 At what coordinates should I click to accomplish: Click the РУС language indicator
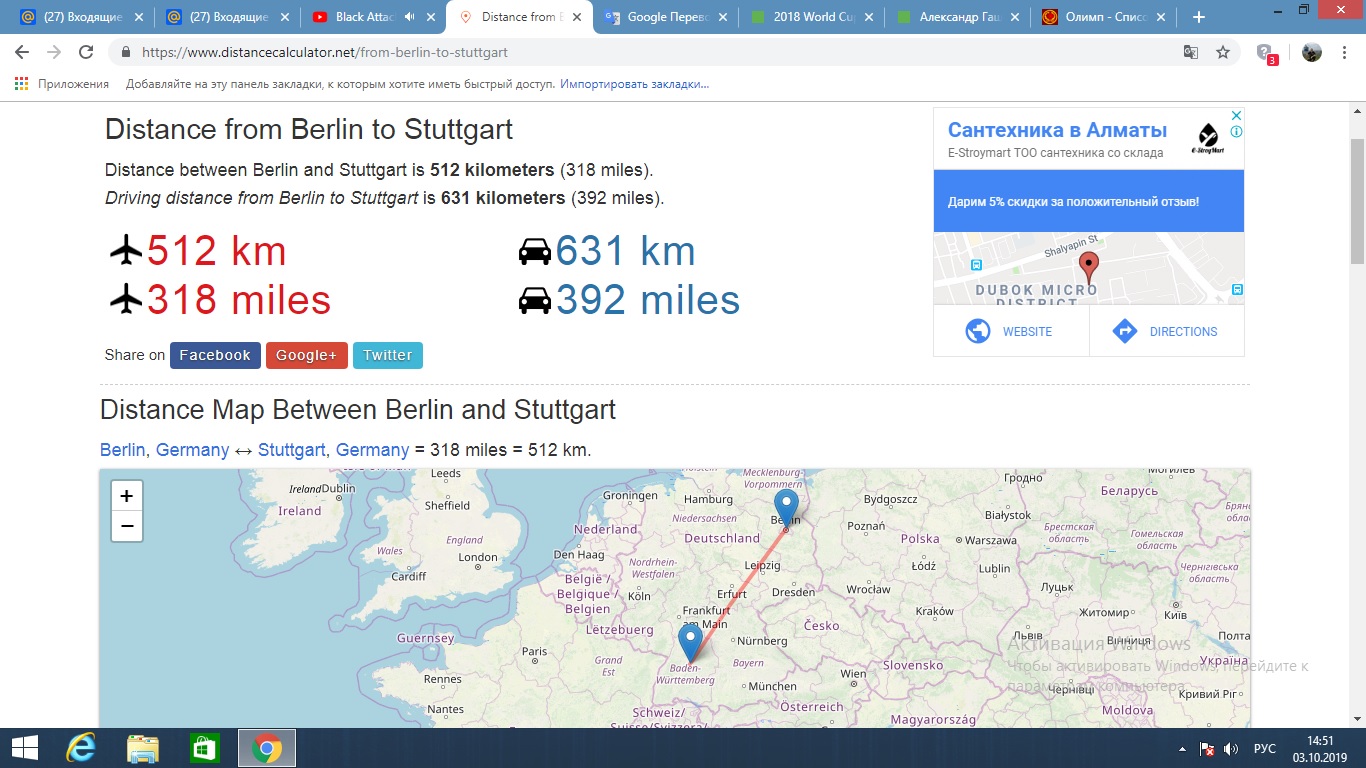tap(1264, 749)
